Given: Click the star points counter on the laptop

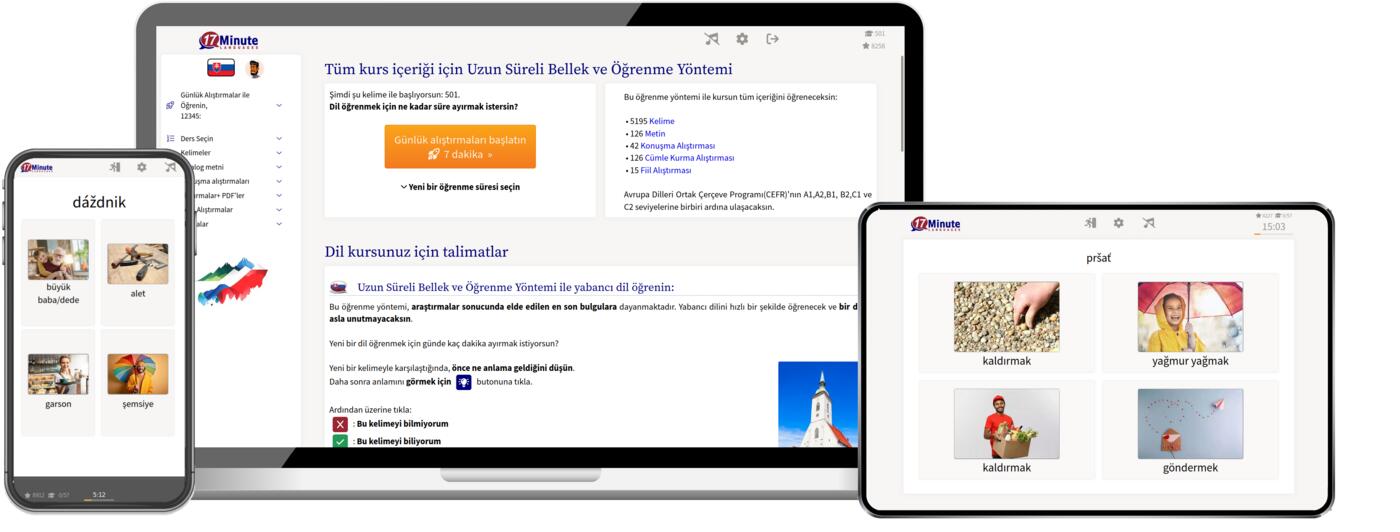Looking at the screenshot, I should (x=874, y=46).
